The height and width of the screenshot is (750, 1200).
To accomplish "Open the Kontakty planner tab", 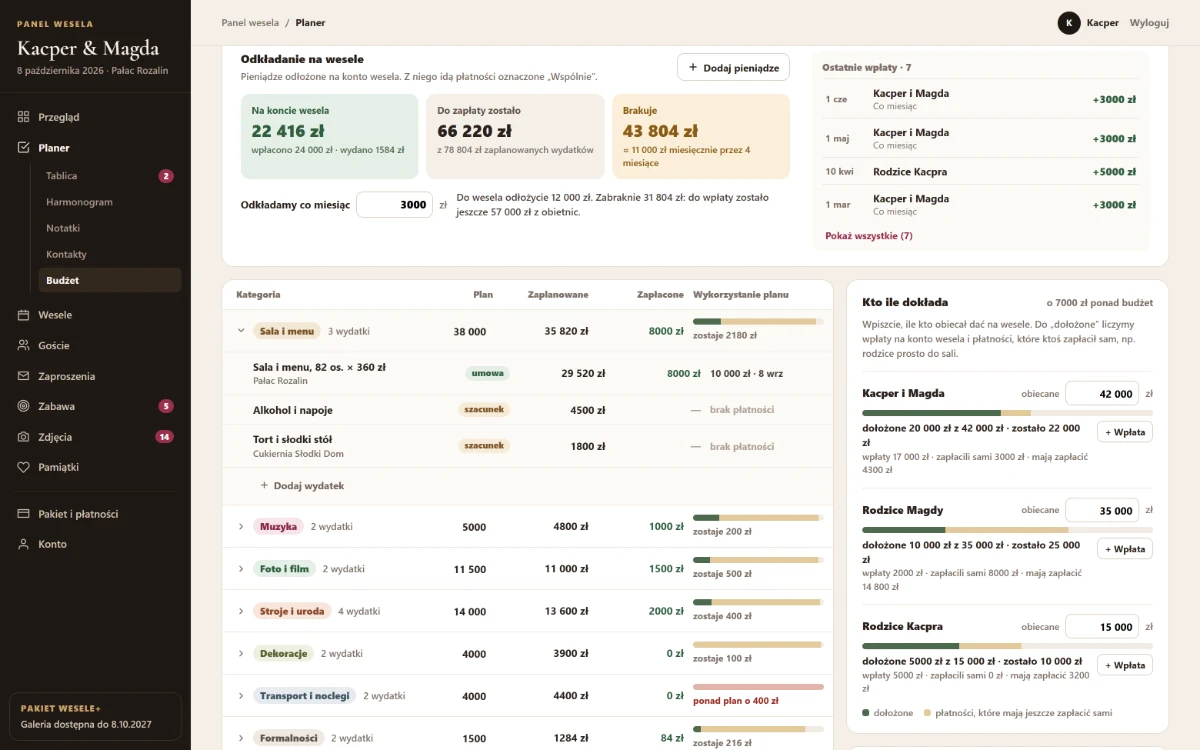I will tap(110, 254).
